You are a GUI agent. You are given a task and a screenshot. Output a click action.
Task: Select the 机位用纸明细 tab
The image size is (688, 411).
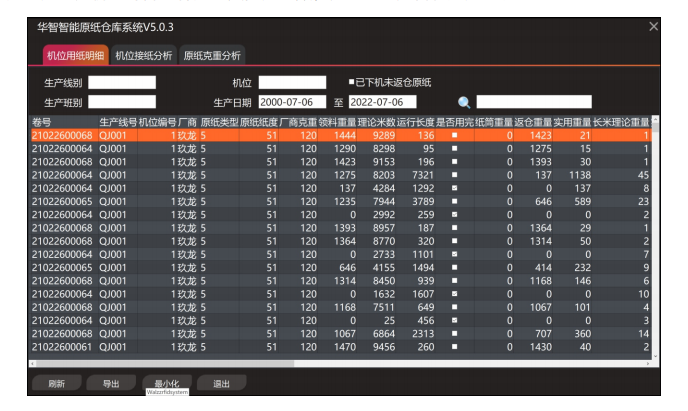75,56
